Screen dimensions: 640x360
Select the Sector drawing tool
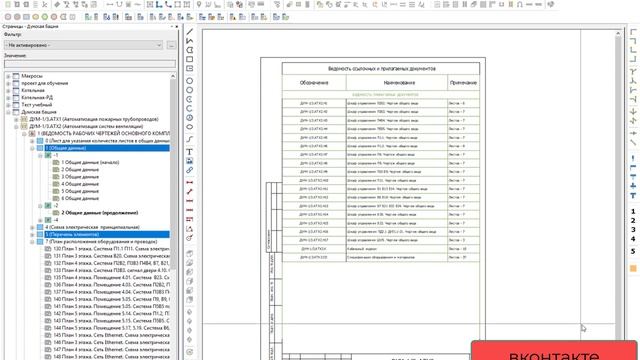pos(190,118)
